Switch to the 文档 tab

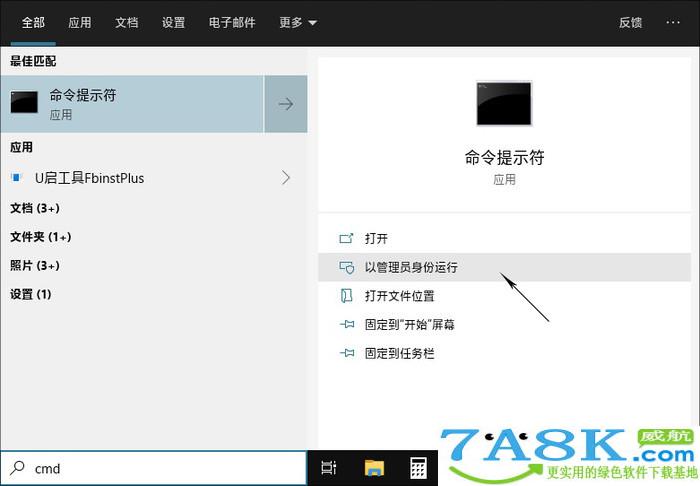click(x=127, y=22)
